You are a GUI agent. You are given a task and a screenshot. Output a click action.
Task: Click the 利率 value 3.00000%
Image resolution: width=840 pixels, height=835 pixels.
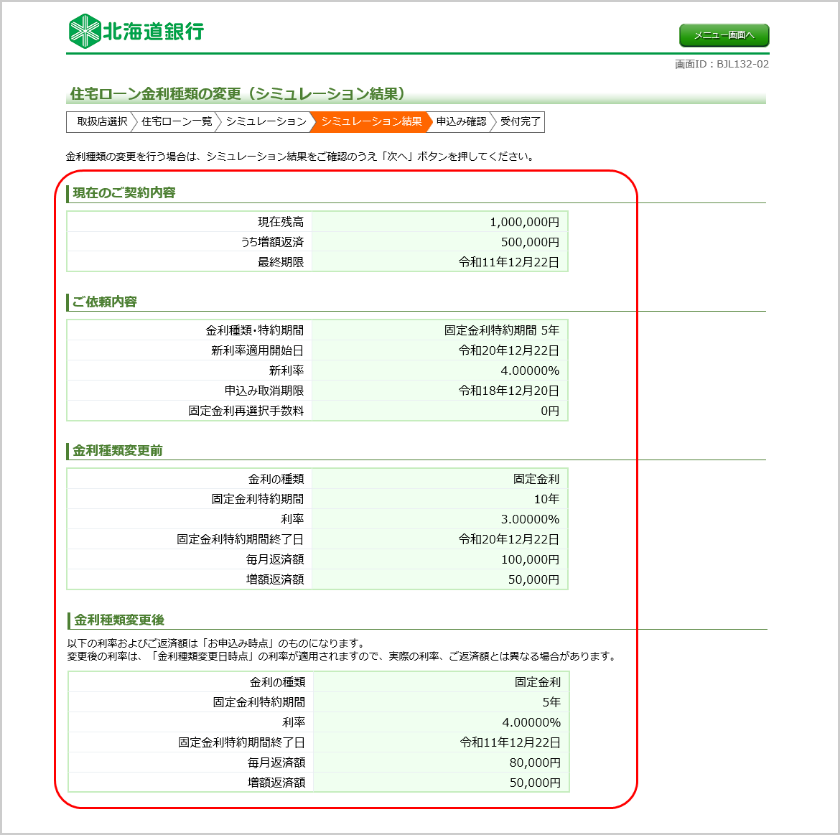[530, 519]
